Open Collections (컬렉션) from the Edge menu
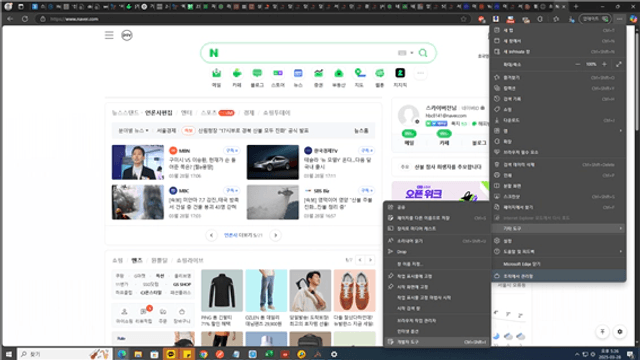This screenshot has height=360, width=640. (x=558, y=88)
